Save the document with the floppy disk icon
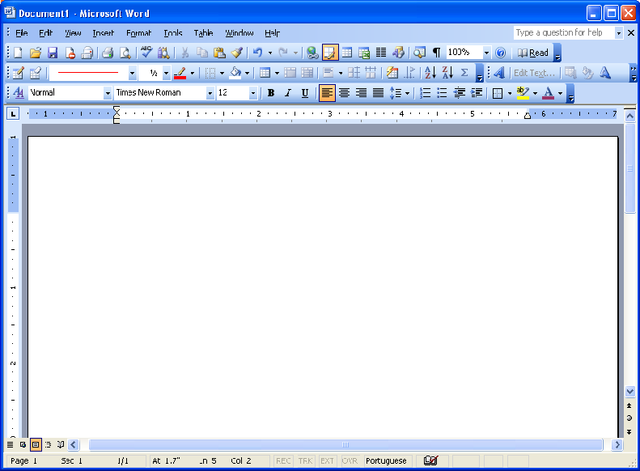Screen dimensions: 640x471 (53, 53)
